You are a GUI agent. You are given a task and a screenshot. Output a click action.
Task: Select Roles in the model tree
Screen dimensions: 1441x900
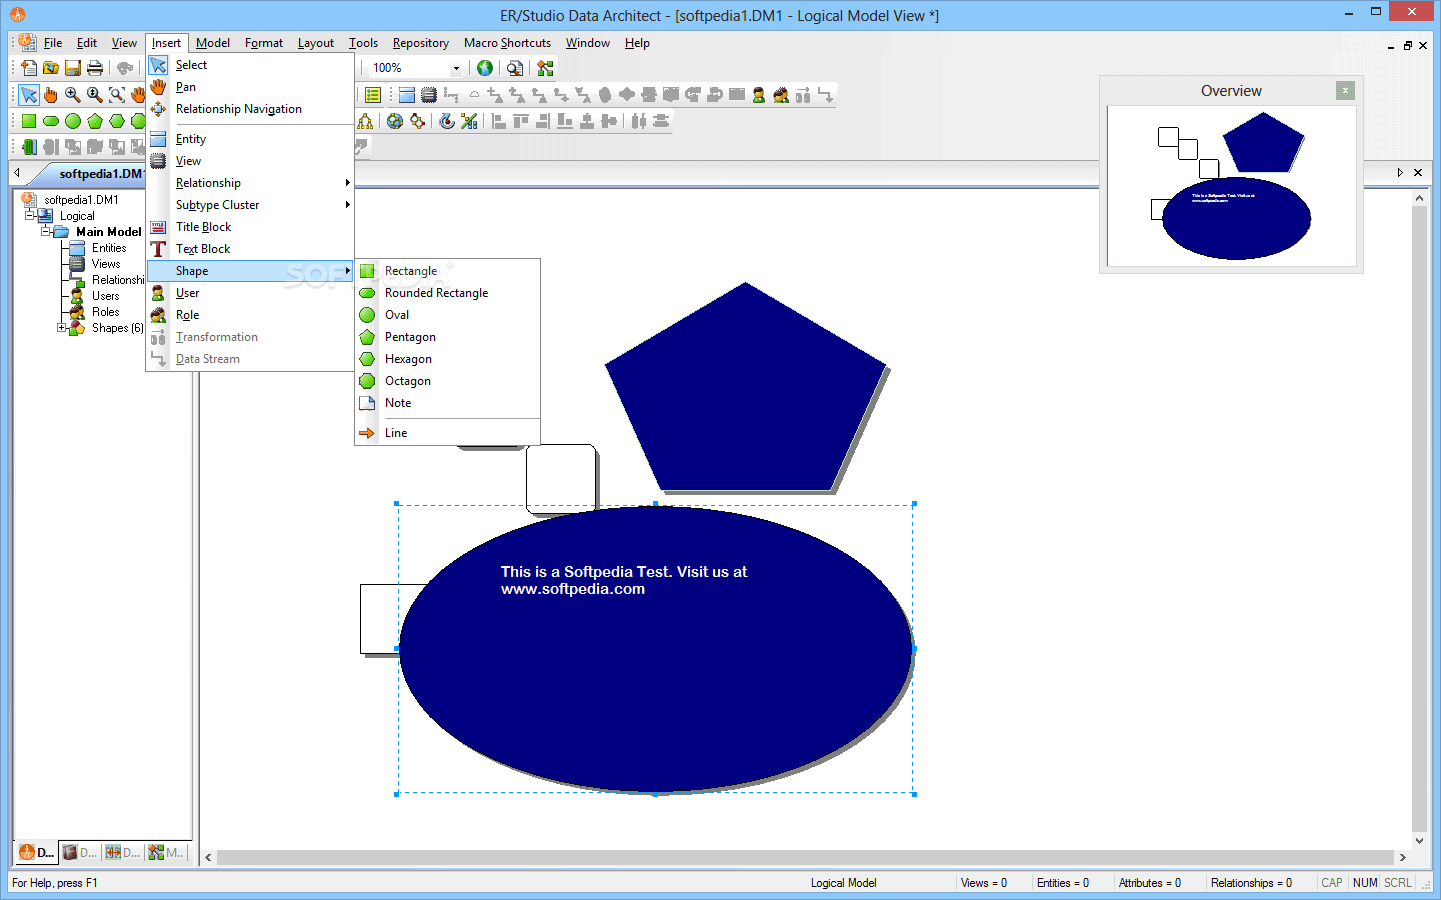pos(106,312)
